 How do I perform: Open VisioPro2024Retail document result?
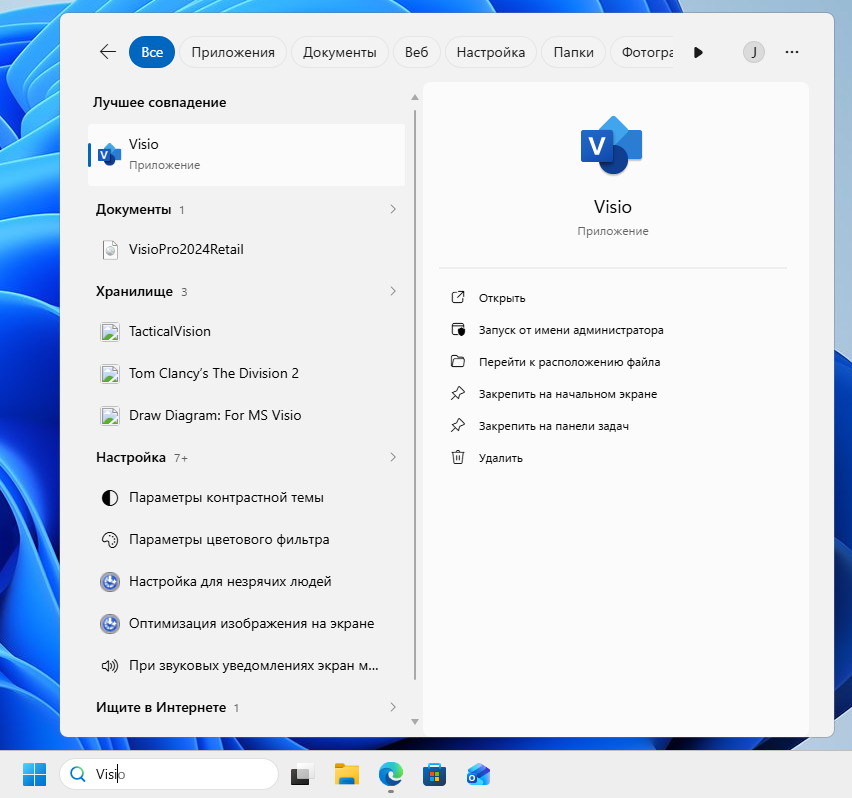[x=247, y=249]
